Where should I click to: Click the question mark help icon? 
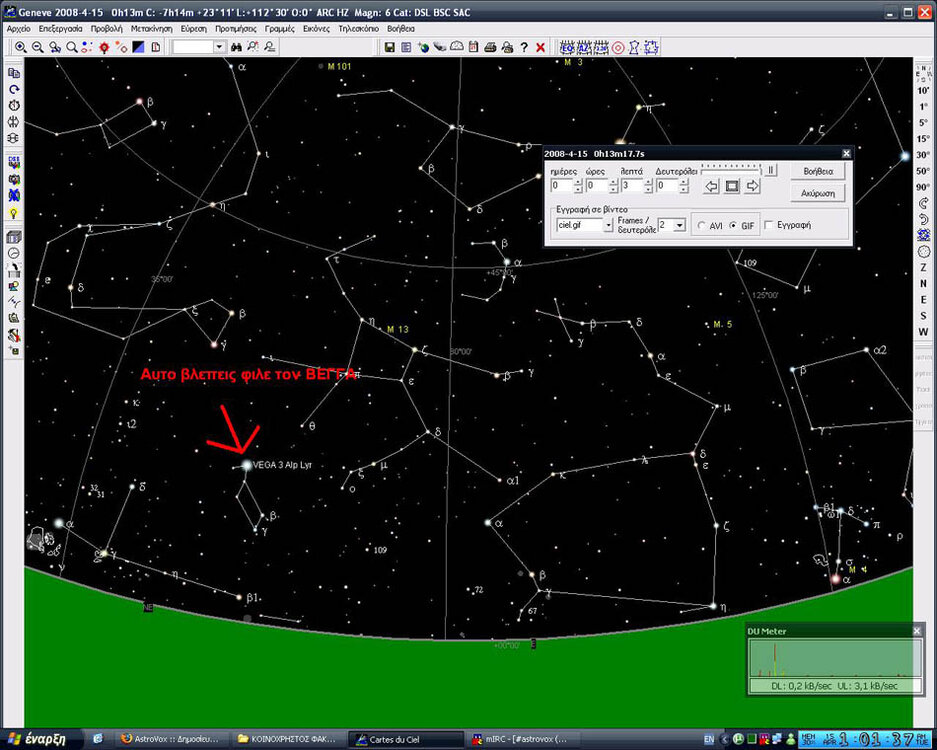coord(524,47)
